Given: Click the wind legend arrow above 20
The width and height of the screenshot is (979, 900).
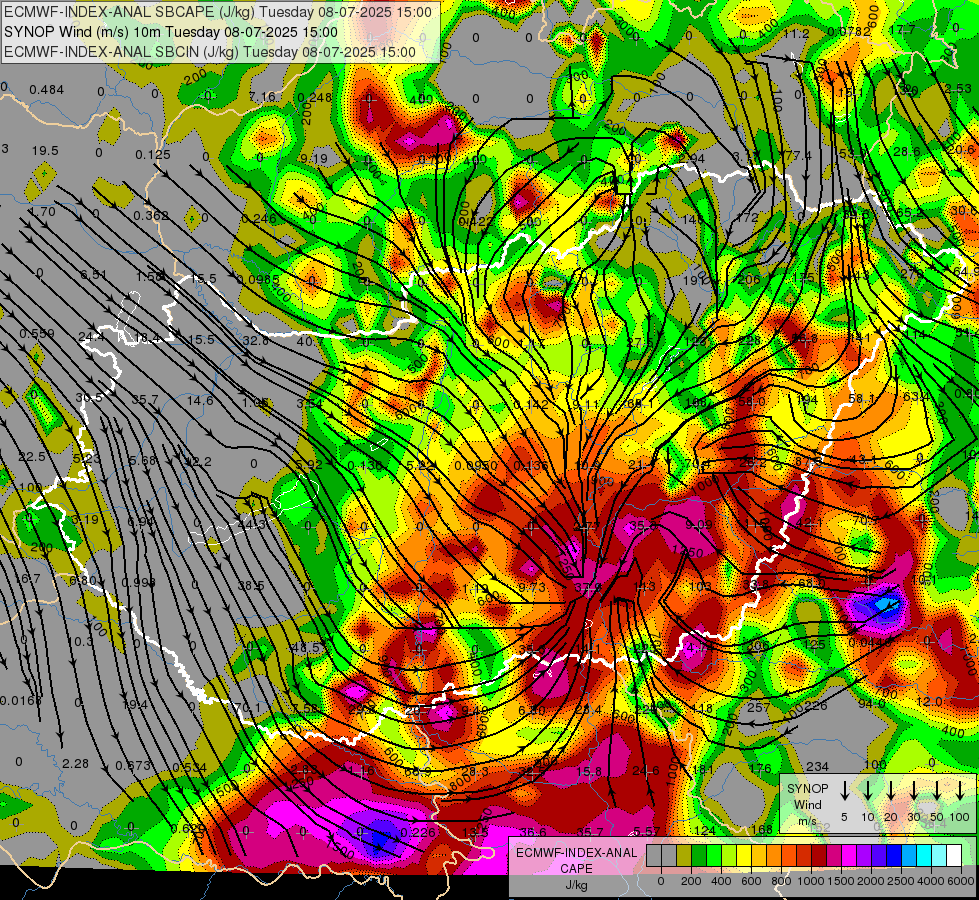Looking at the screenshot, I should [x=891, y=791].
